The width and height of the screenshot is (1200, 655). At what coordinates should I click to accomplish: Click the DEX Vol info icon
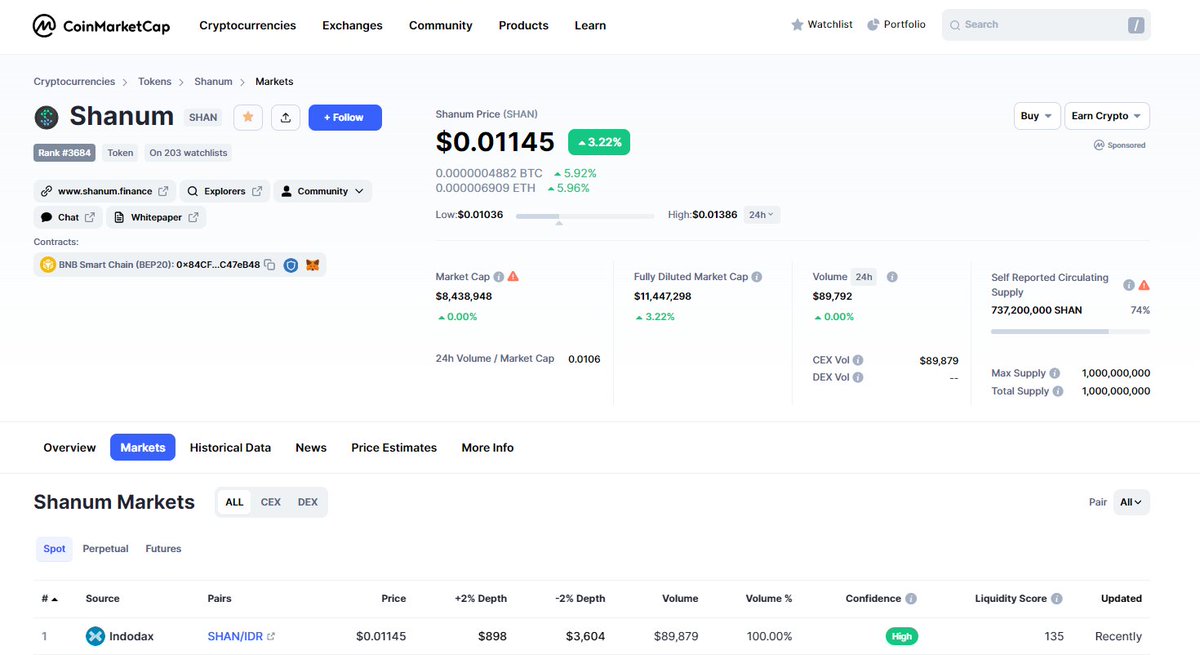point(858,377)
